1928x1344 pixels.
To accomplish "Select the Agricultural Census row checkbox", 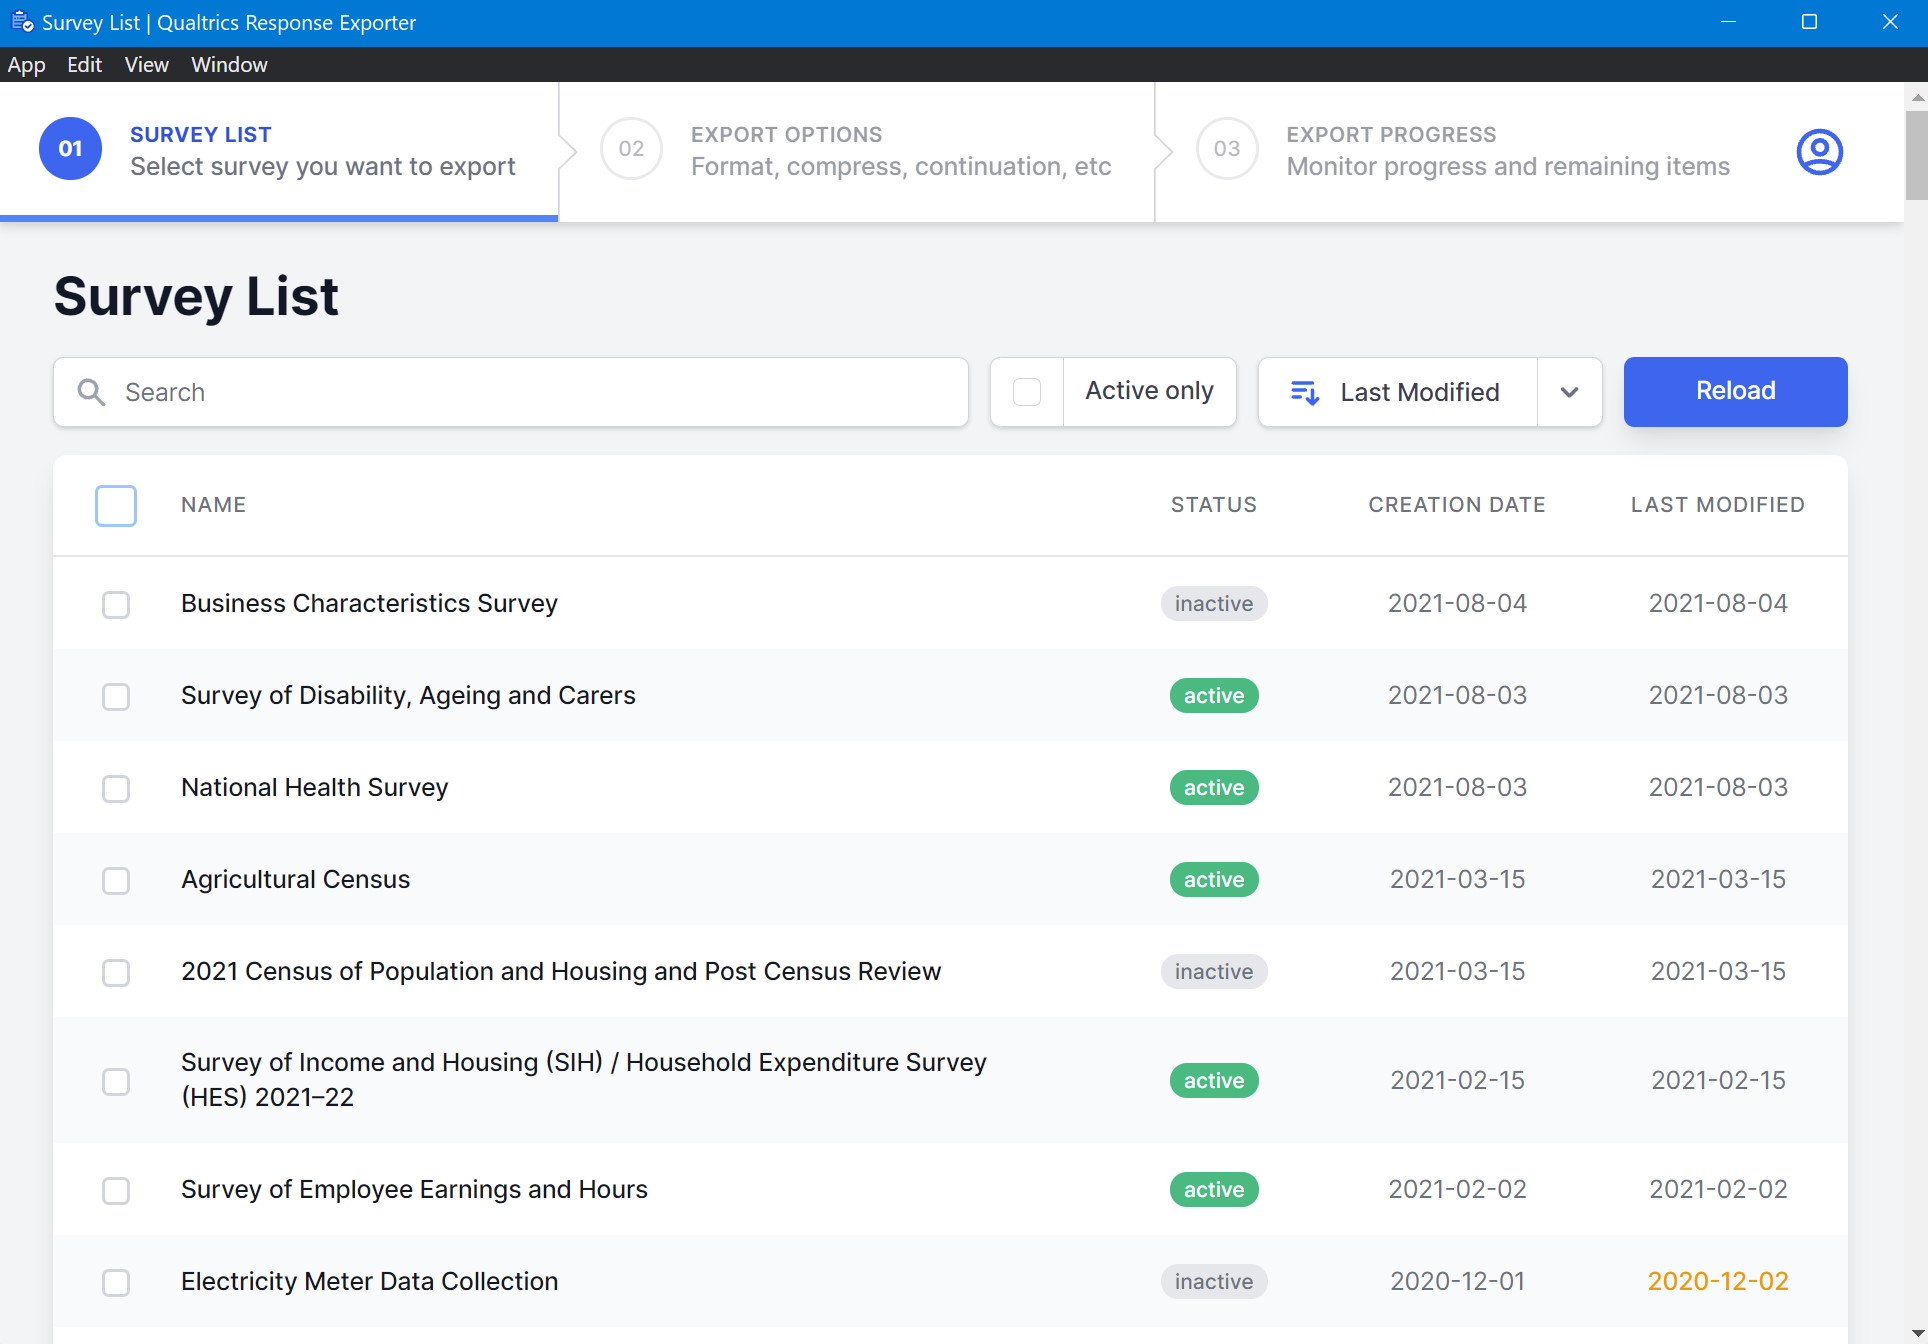I will [116, 881].
